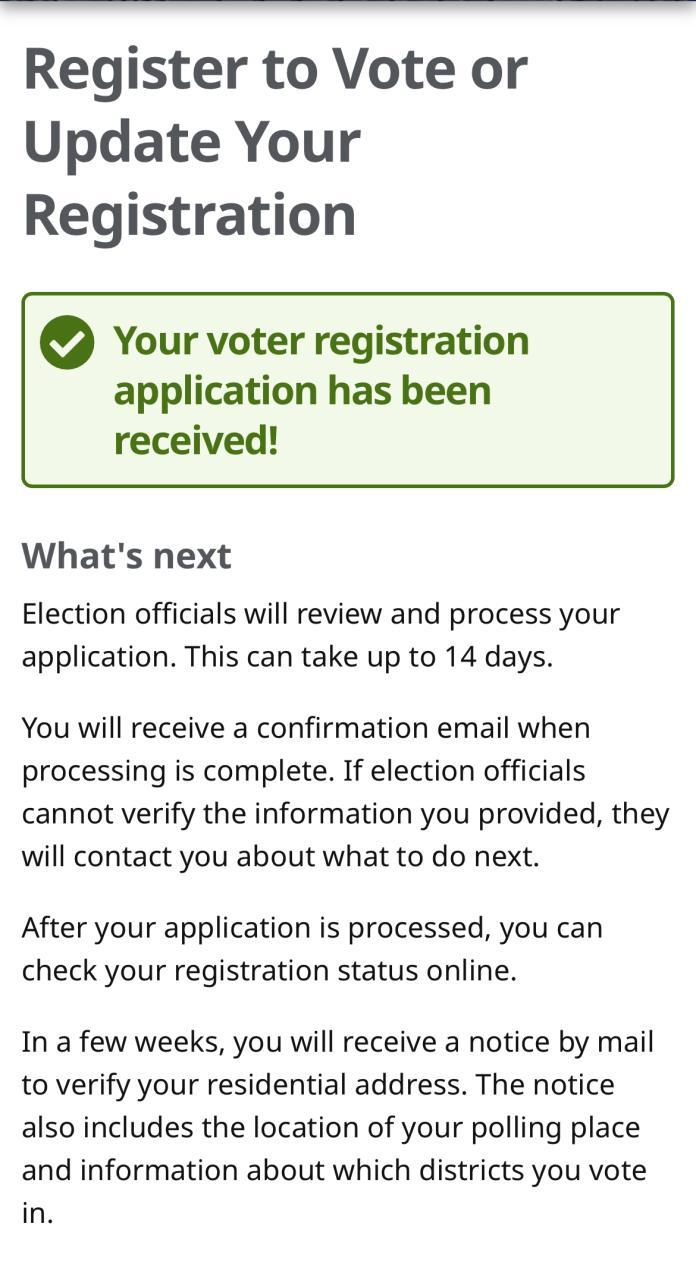
Task: Click the 'check your registration status online' text
Action: [269, 971]
